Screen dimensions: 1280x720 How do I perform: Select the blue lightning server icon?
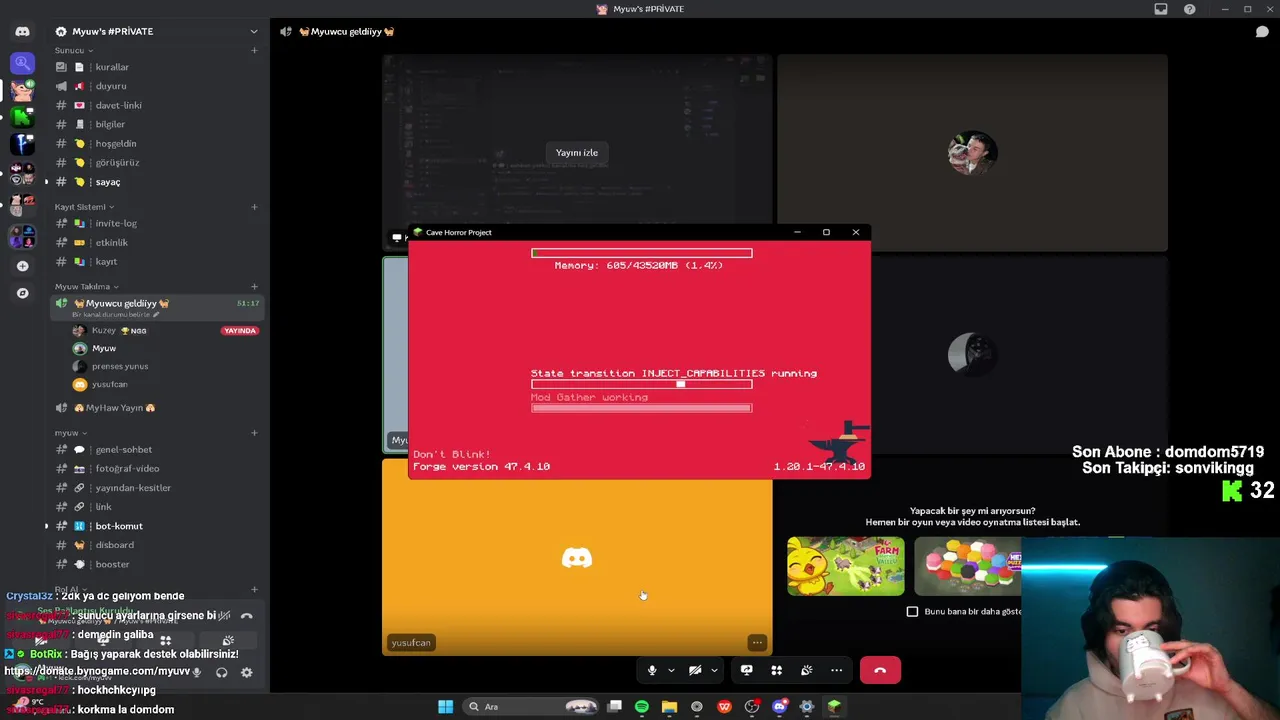(22, 145)
